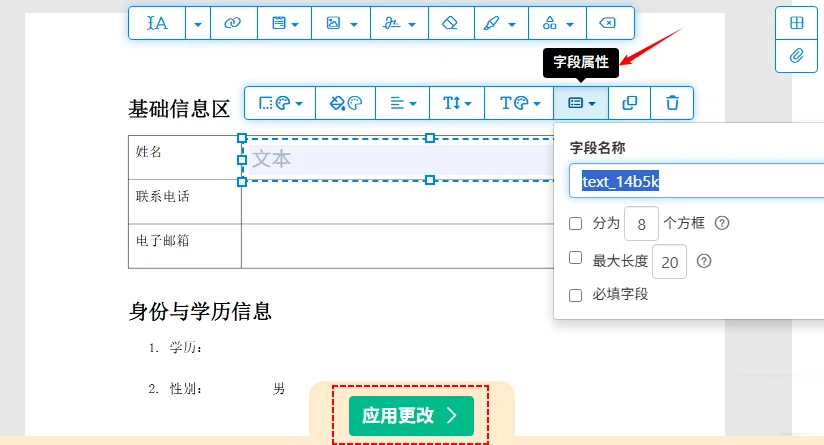The height and width of the screenshot is (445, 824).
Task: Click the undo backspace icon
Action: 607,23
